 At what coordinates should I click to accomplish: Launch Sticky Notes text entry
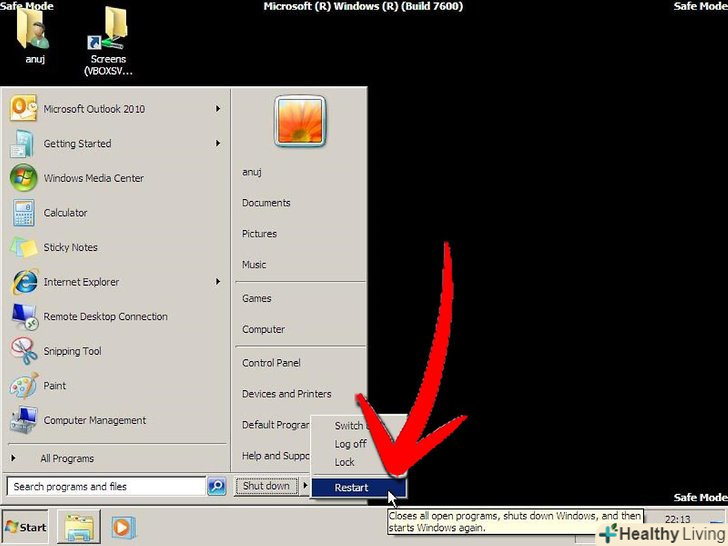pyautogui.click(x=71, y=247)
